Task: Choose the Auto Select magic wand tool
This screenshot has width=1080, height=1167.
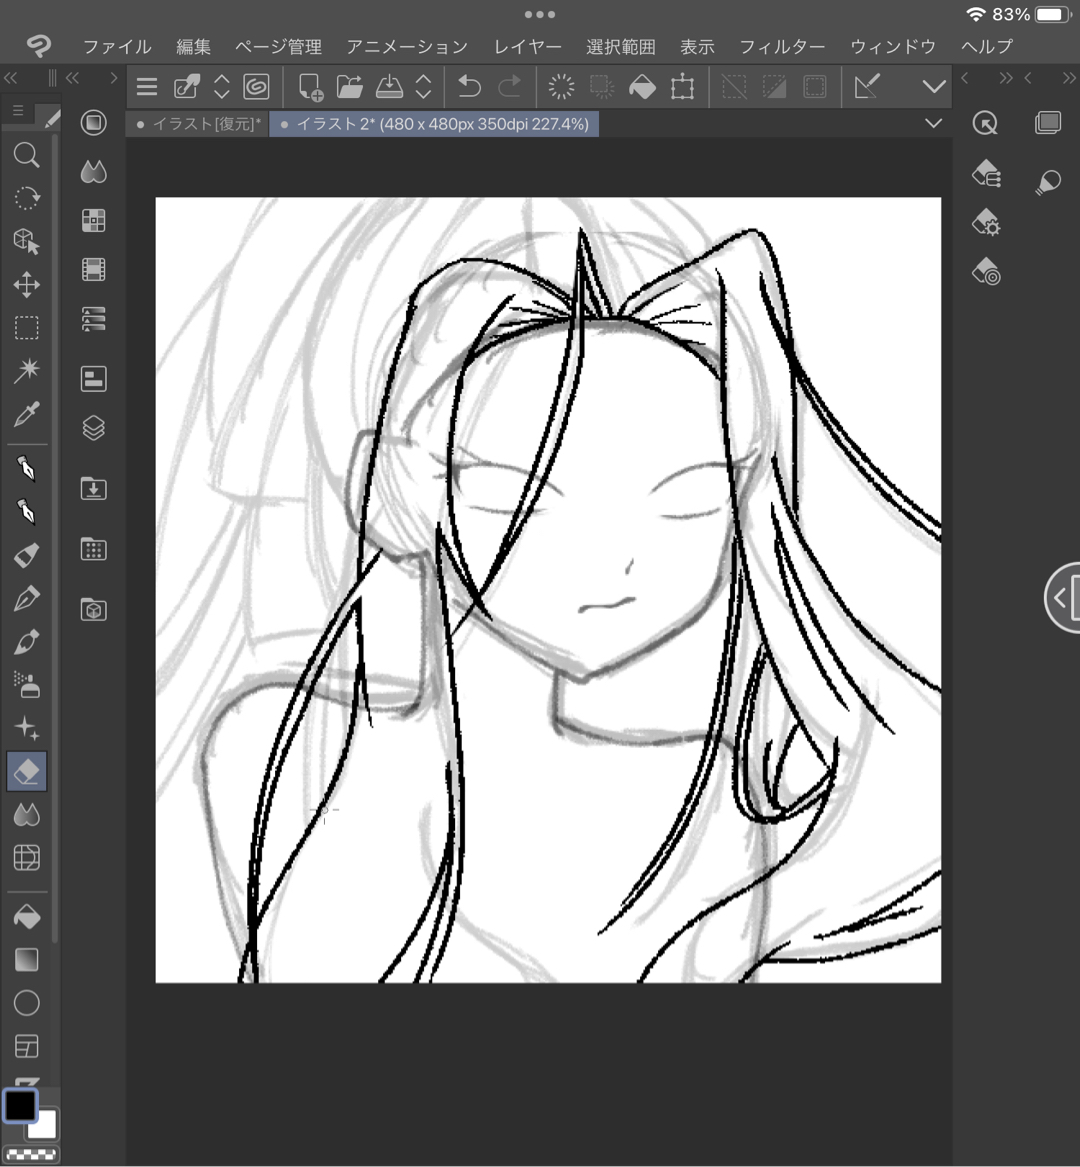Action: 27,371
